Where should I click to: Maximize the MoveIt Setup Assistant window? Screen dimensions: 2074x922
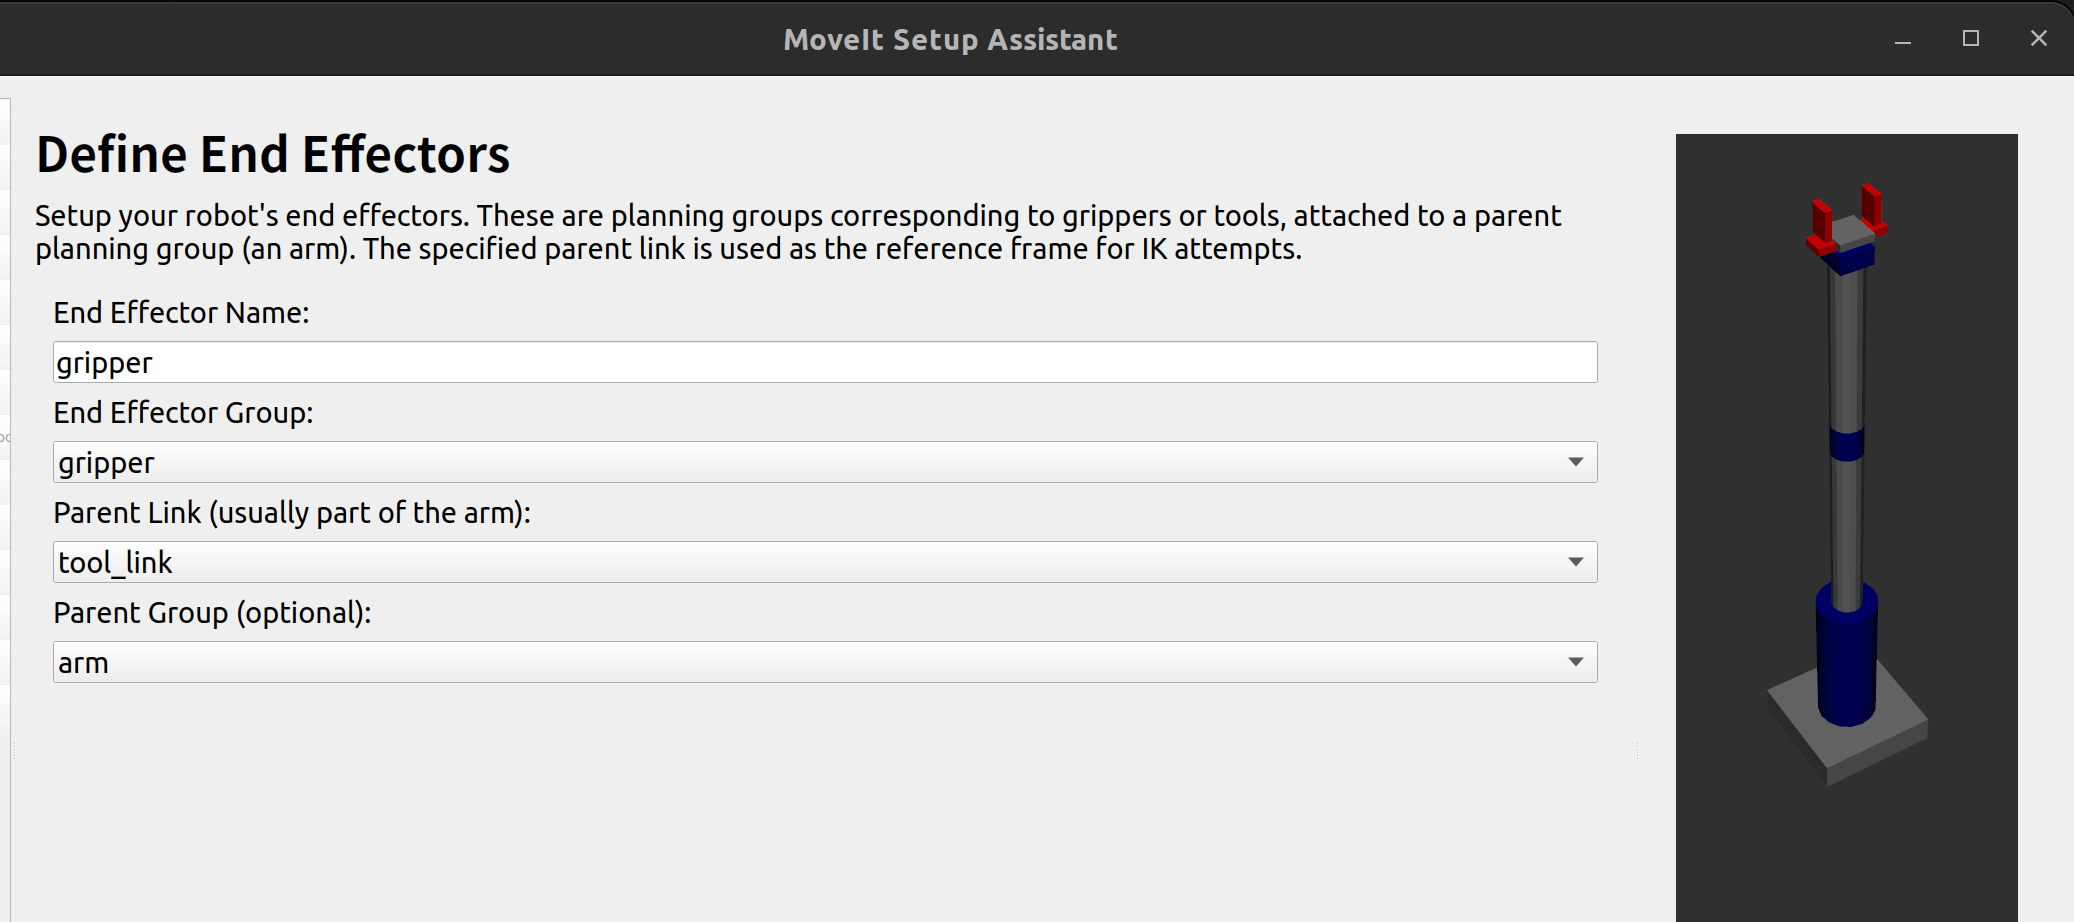(1971, 39)
